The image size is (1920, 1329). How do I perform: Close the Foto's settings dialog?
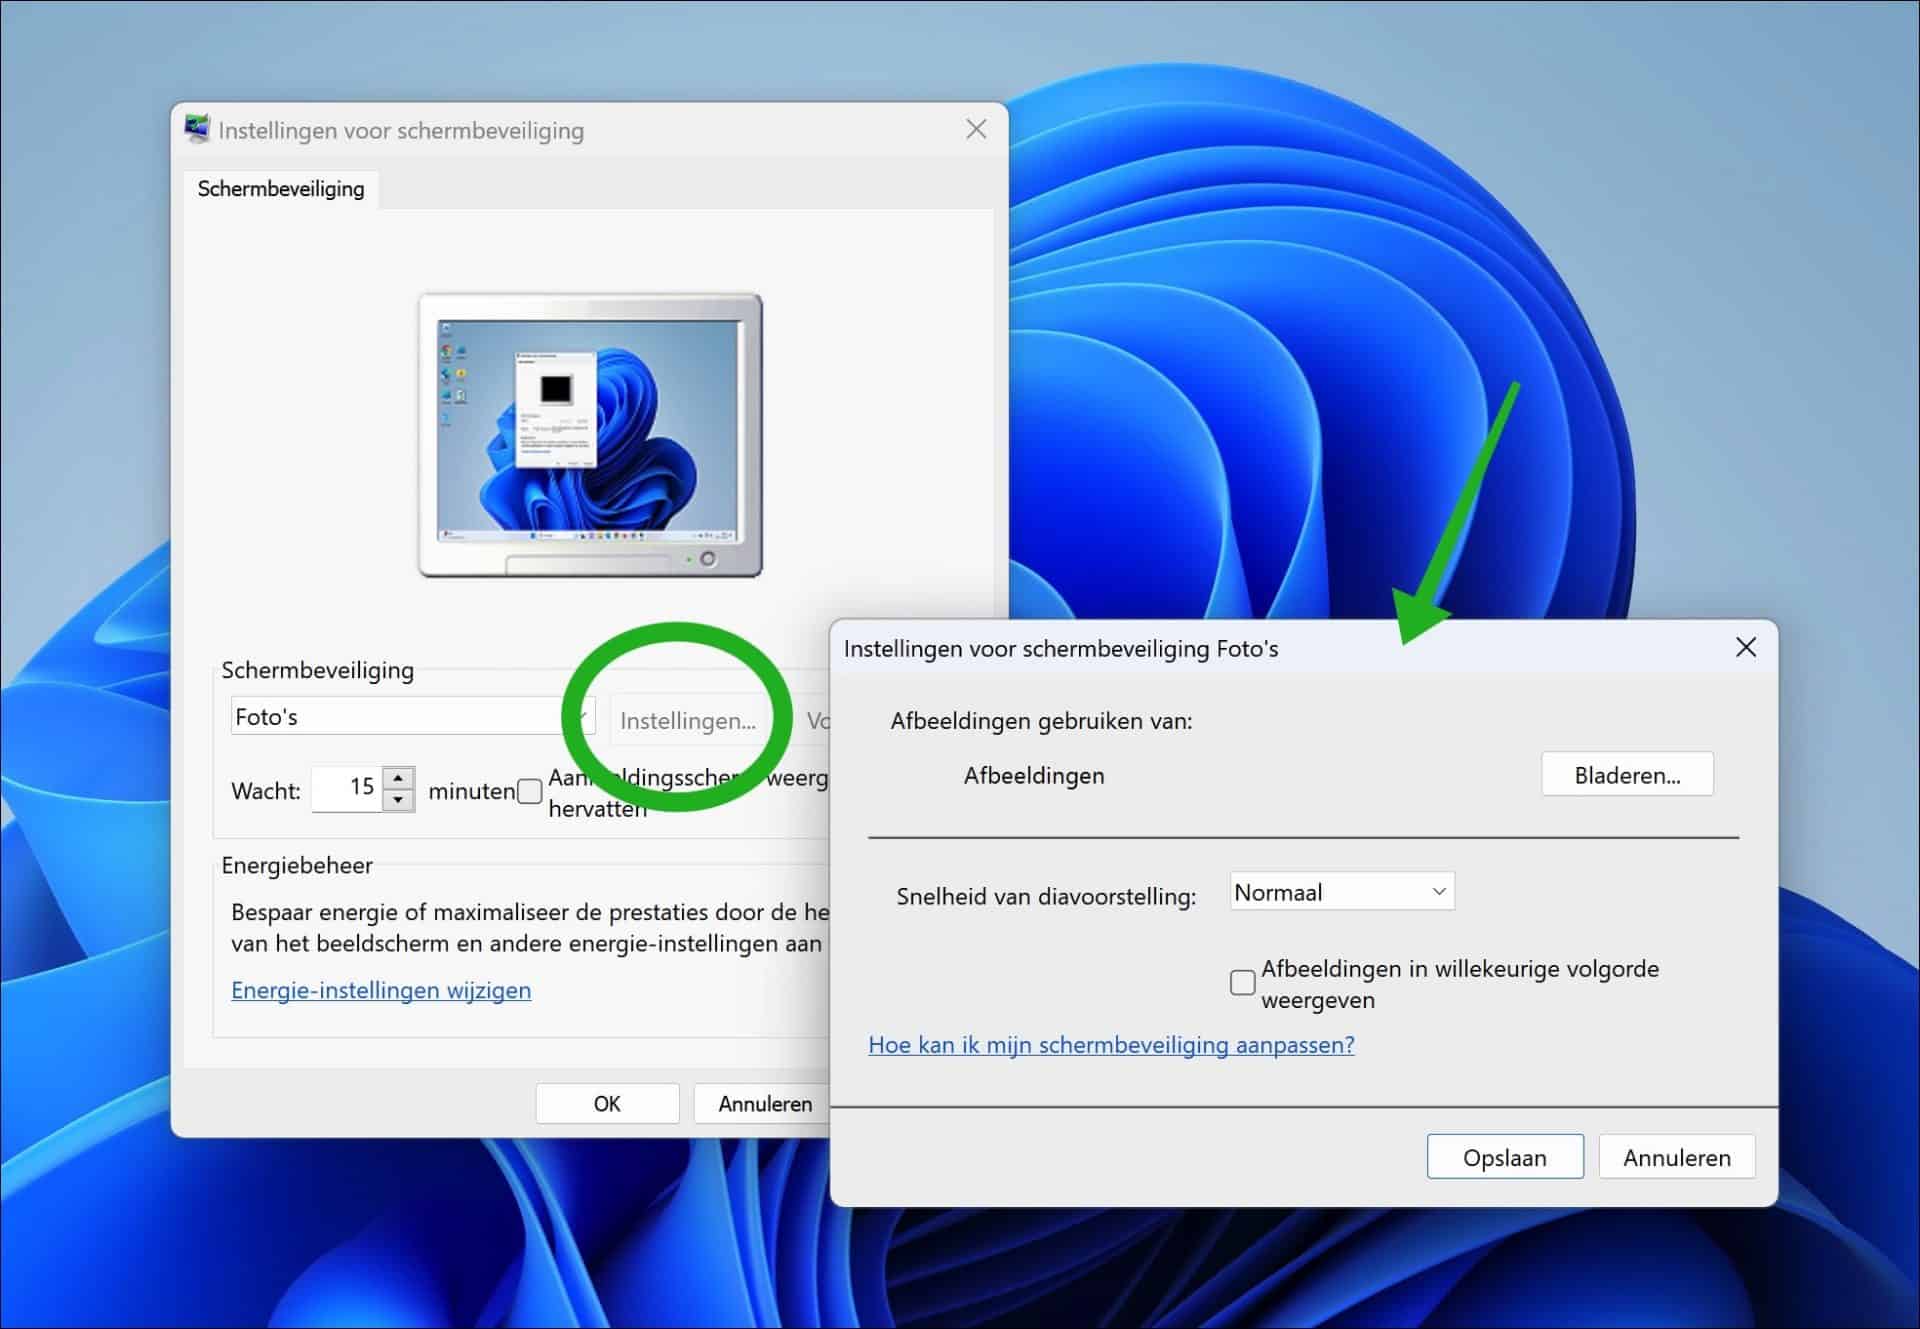pos(1745,647)
